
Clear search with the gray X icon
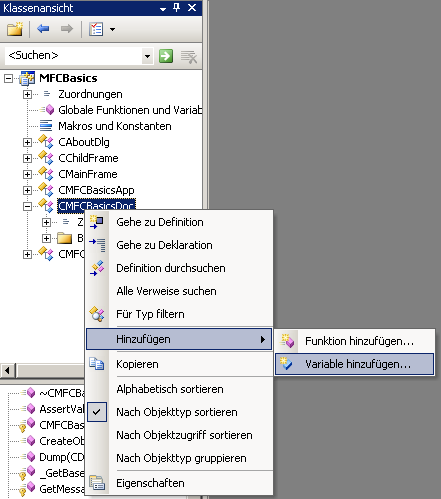click(189, 56)
